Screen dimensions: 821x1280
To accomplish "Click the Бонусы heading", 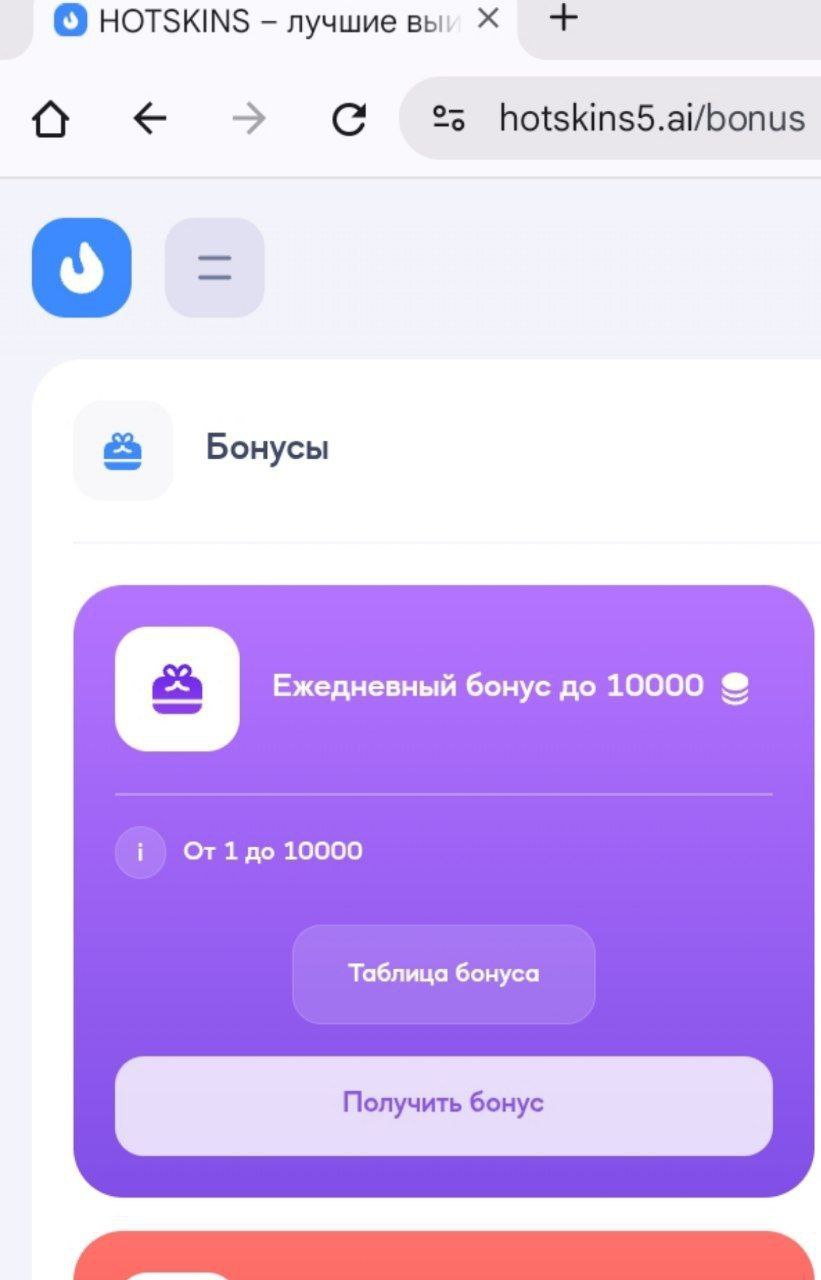I will point(267,448).
